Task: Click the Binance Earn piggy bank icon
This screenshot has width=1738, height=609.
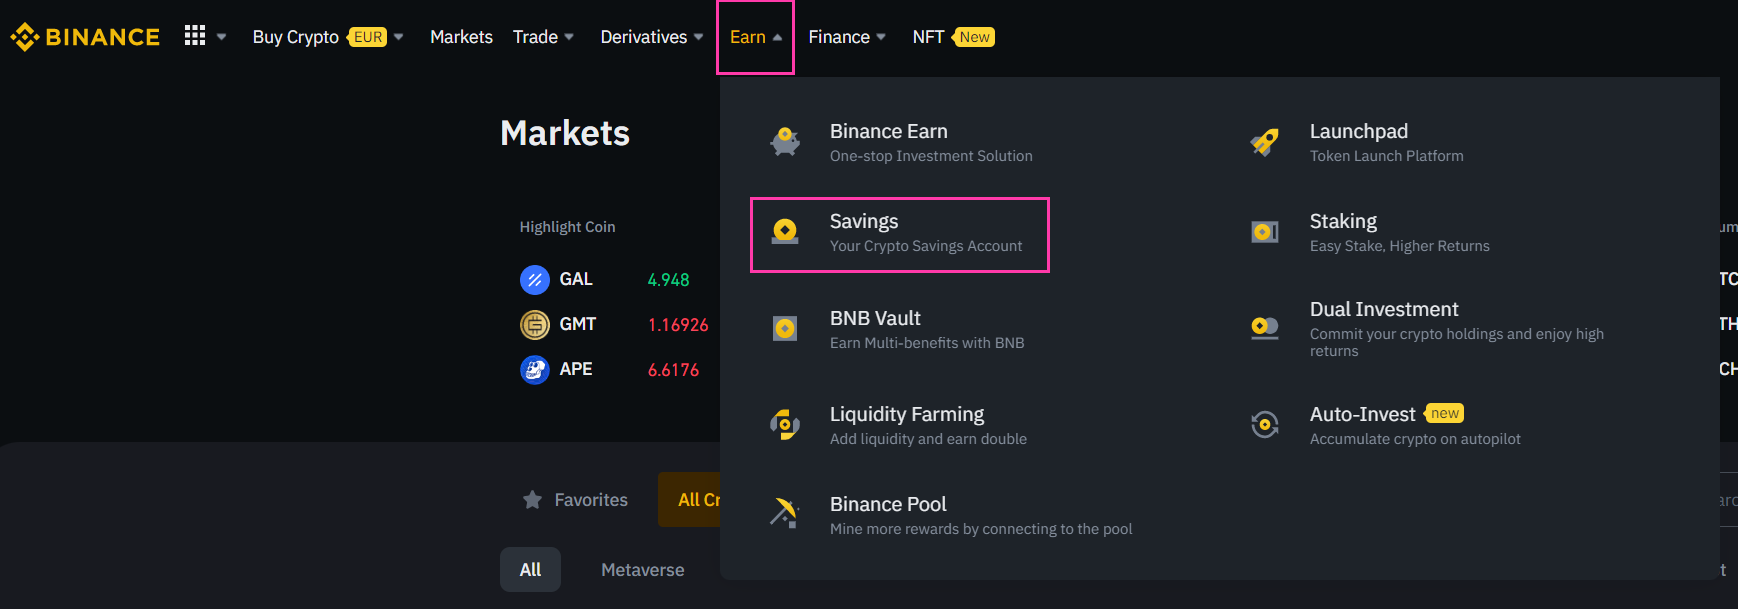Action: coord(785,142)
